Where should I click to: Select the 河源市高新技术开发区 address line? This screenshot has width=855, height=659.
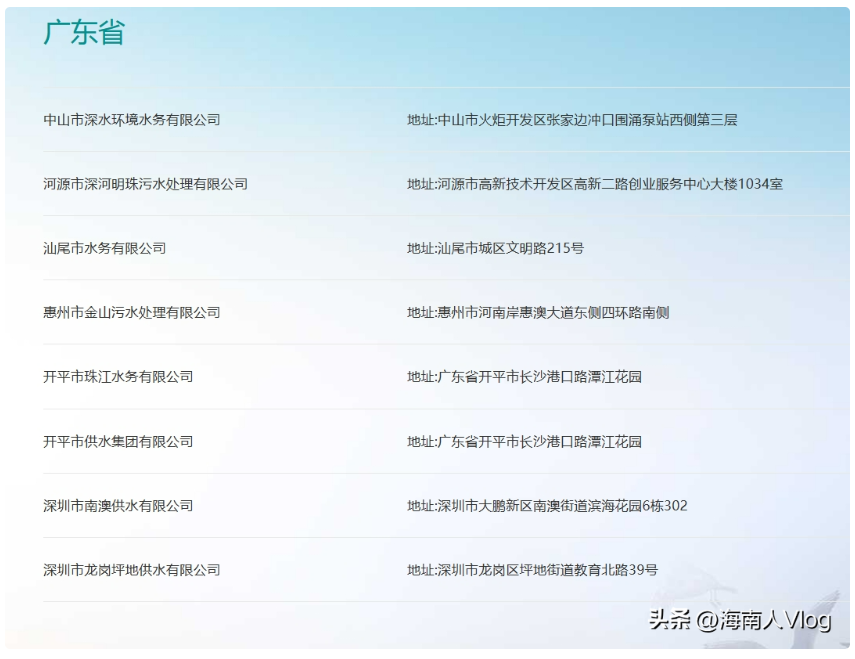click(594, 184)
